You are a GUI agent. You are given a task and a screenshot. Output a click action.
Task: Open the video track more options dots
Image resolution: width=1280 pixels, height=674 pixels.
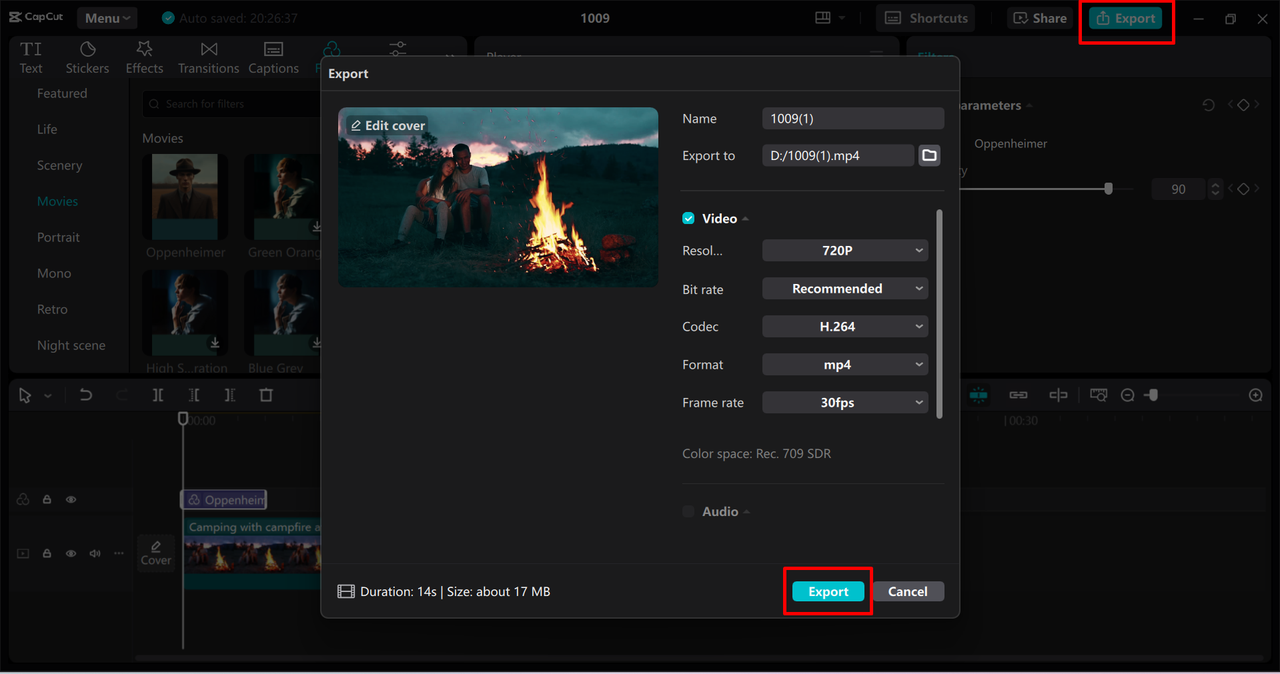119,553
